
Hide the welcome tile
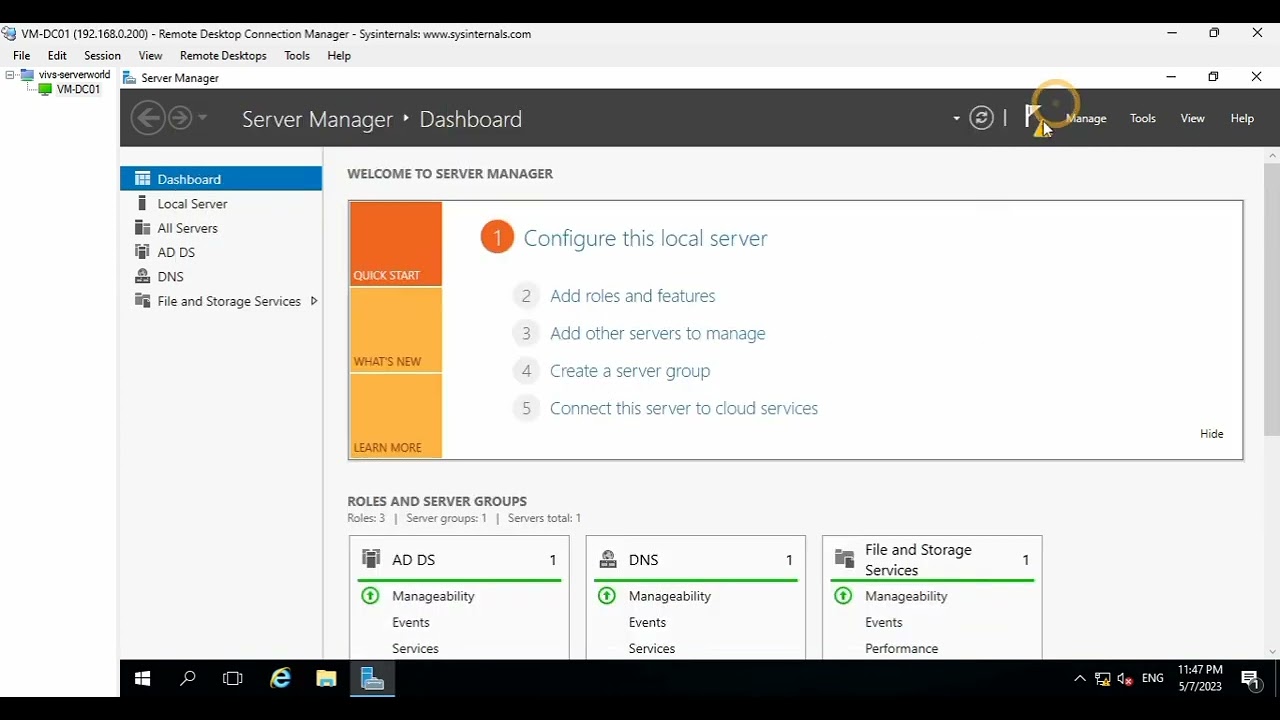[x=1211, y=434]
